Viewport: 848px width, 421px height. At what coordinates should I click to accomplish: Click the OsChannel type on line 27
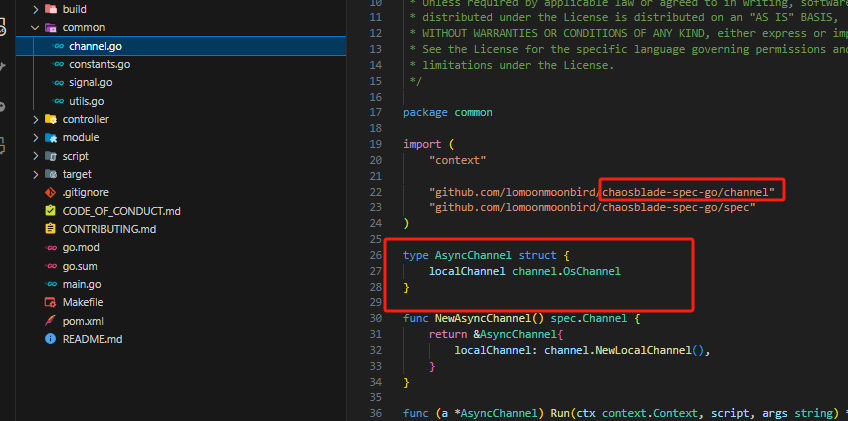point(592,271)
